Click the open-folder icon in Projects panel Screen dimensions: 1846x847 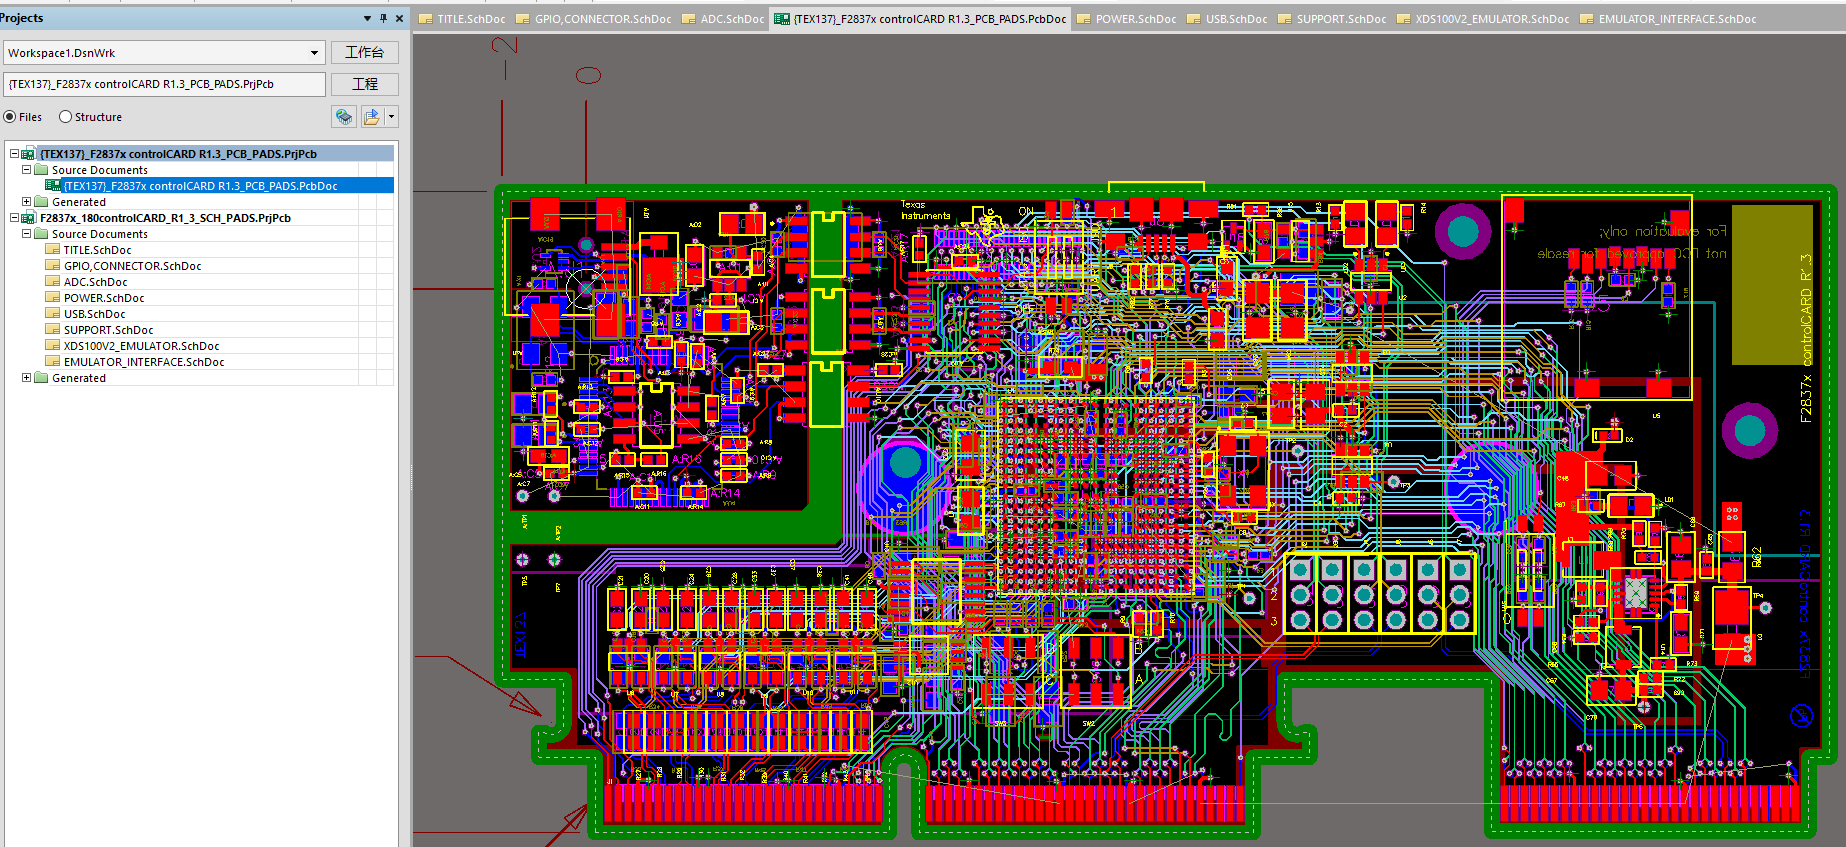[371, 117]
